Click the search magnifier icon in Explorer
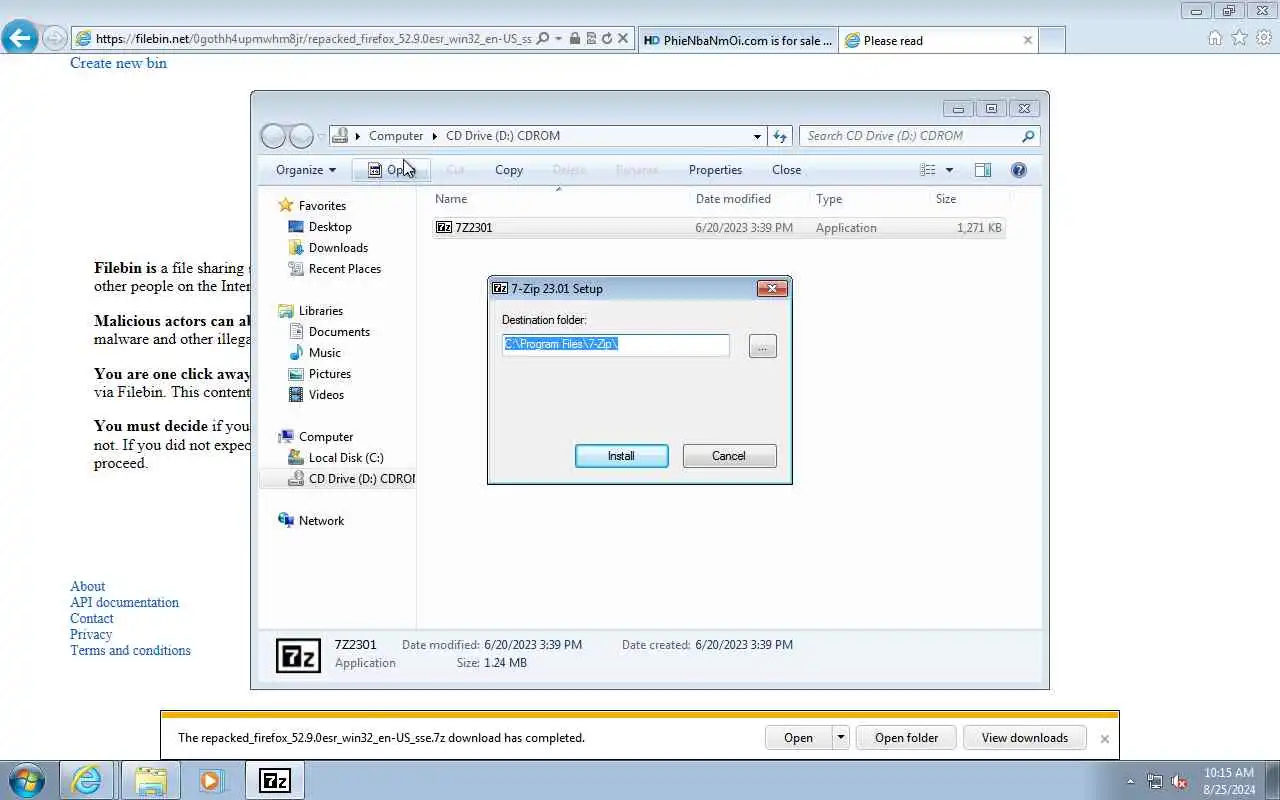The height and width of the screenshot is (800, 1280). (1028, 136)
